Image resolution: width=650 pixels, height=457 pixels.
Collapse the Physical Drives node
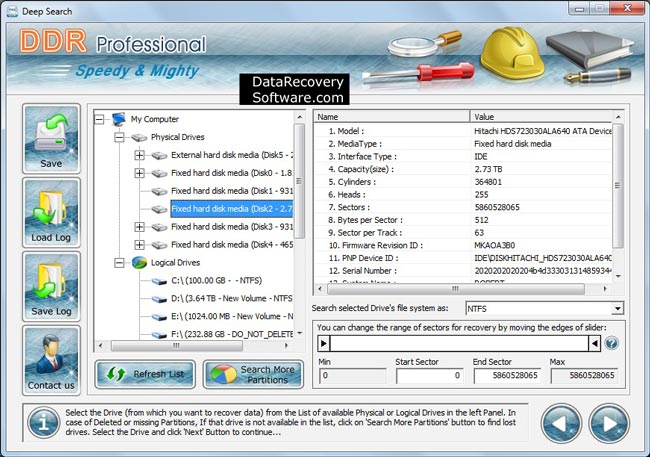(x=119, y=137)
